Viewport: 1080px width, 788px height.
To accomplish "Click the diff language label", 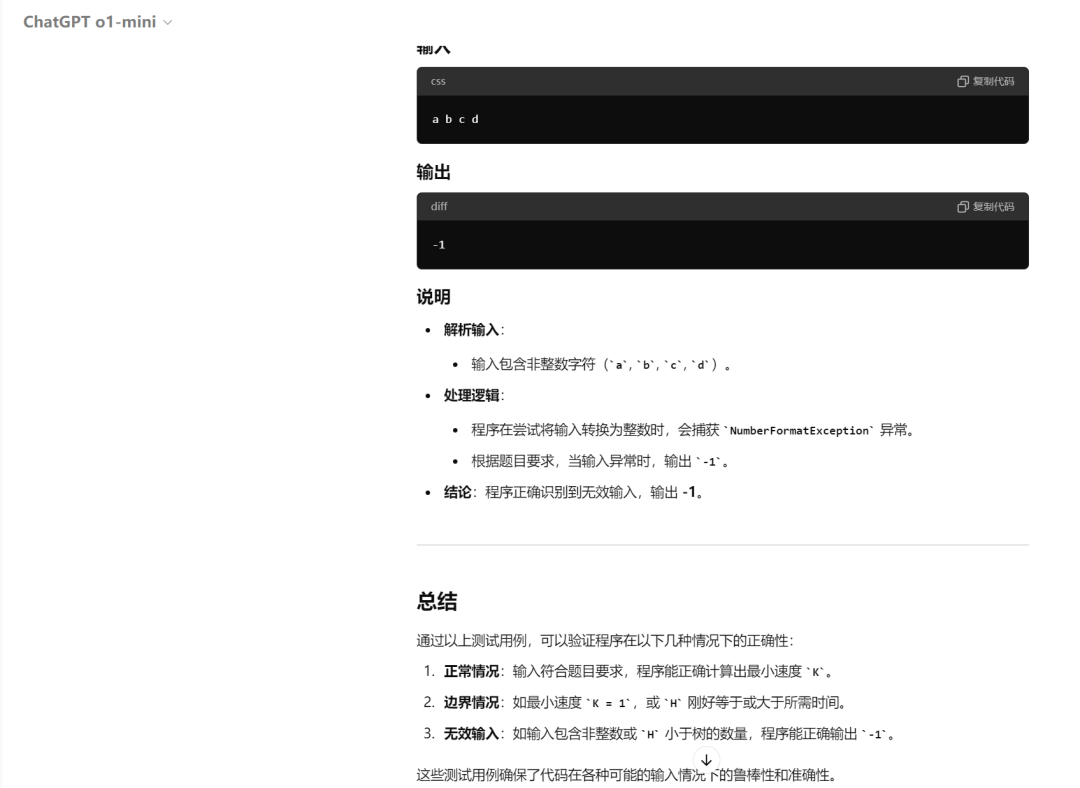I will pos(439,206).
